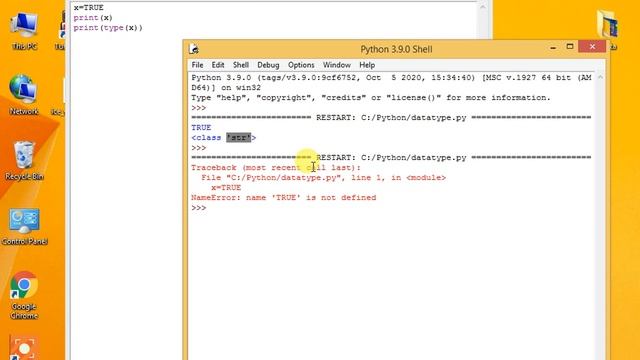Click 'Traceback (most recent call last):' line
640x360 pixels.
[276, 168]
